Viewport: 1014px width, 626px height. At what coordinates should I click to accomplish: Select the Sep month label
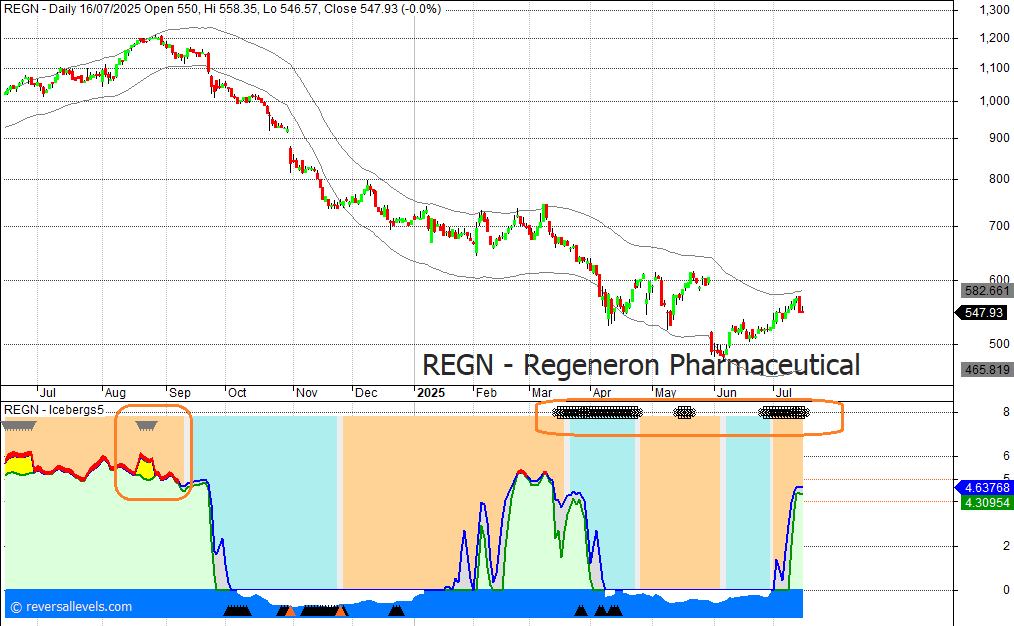180,393
